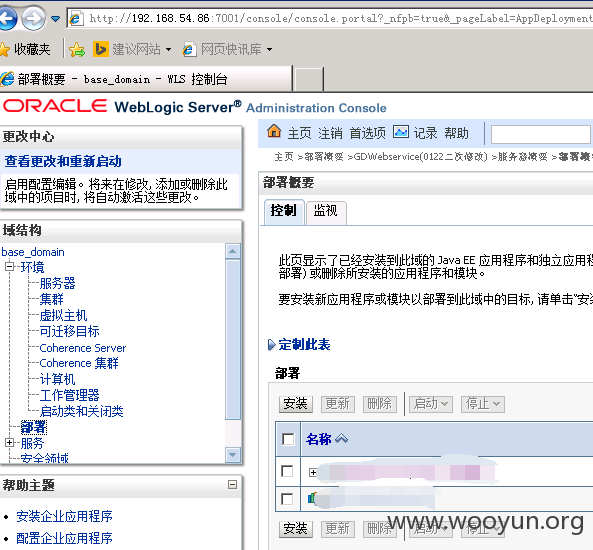Click 查看更改和重新启动 link
The height and width of the screenshot is (550, 593).
63,162
